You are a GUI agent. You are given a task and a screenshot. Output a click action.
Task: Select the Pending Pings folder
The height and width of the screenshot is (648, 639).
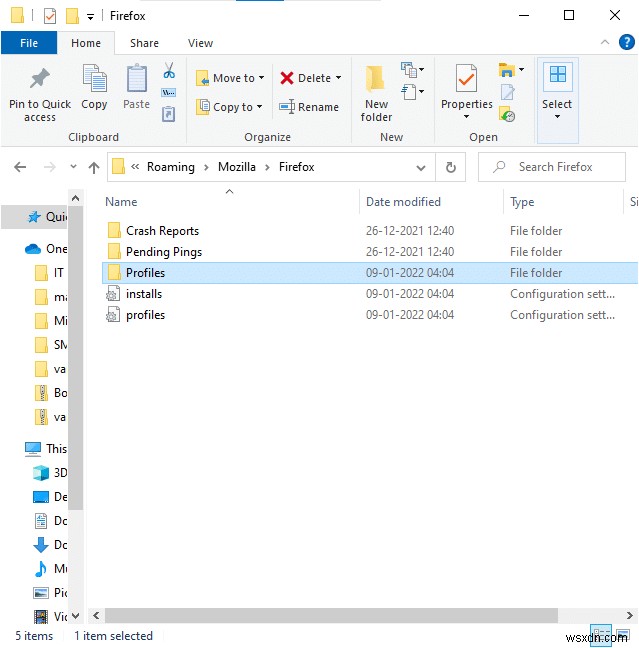pos(164,252)
